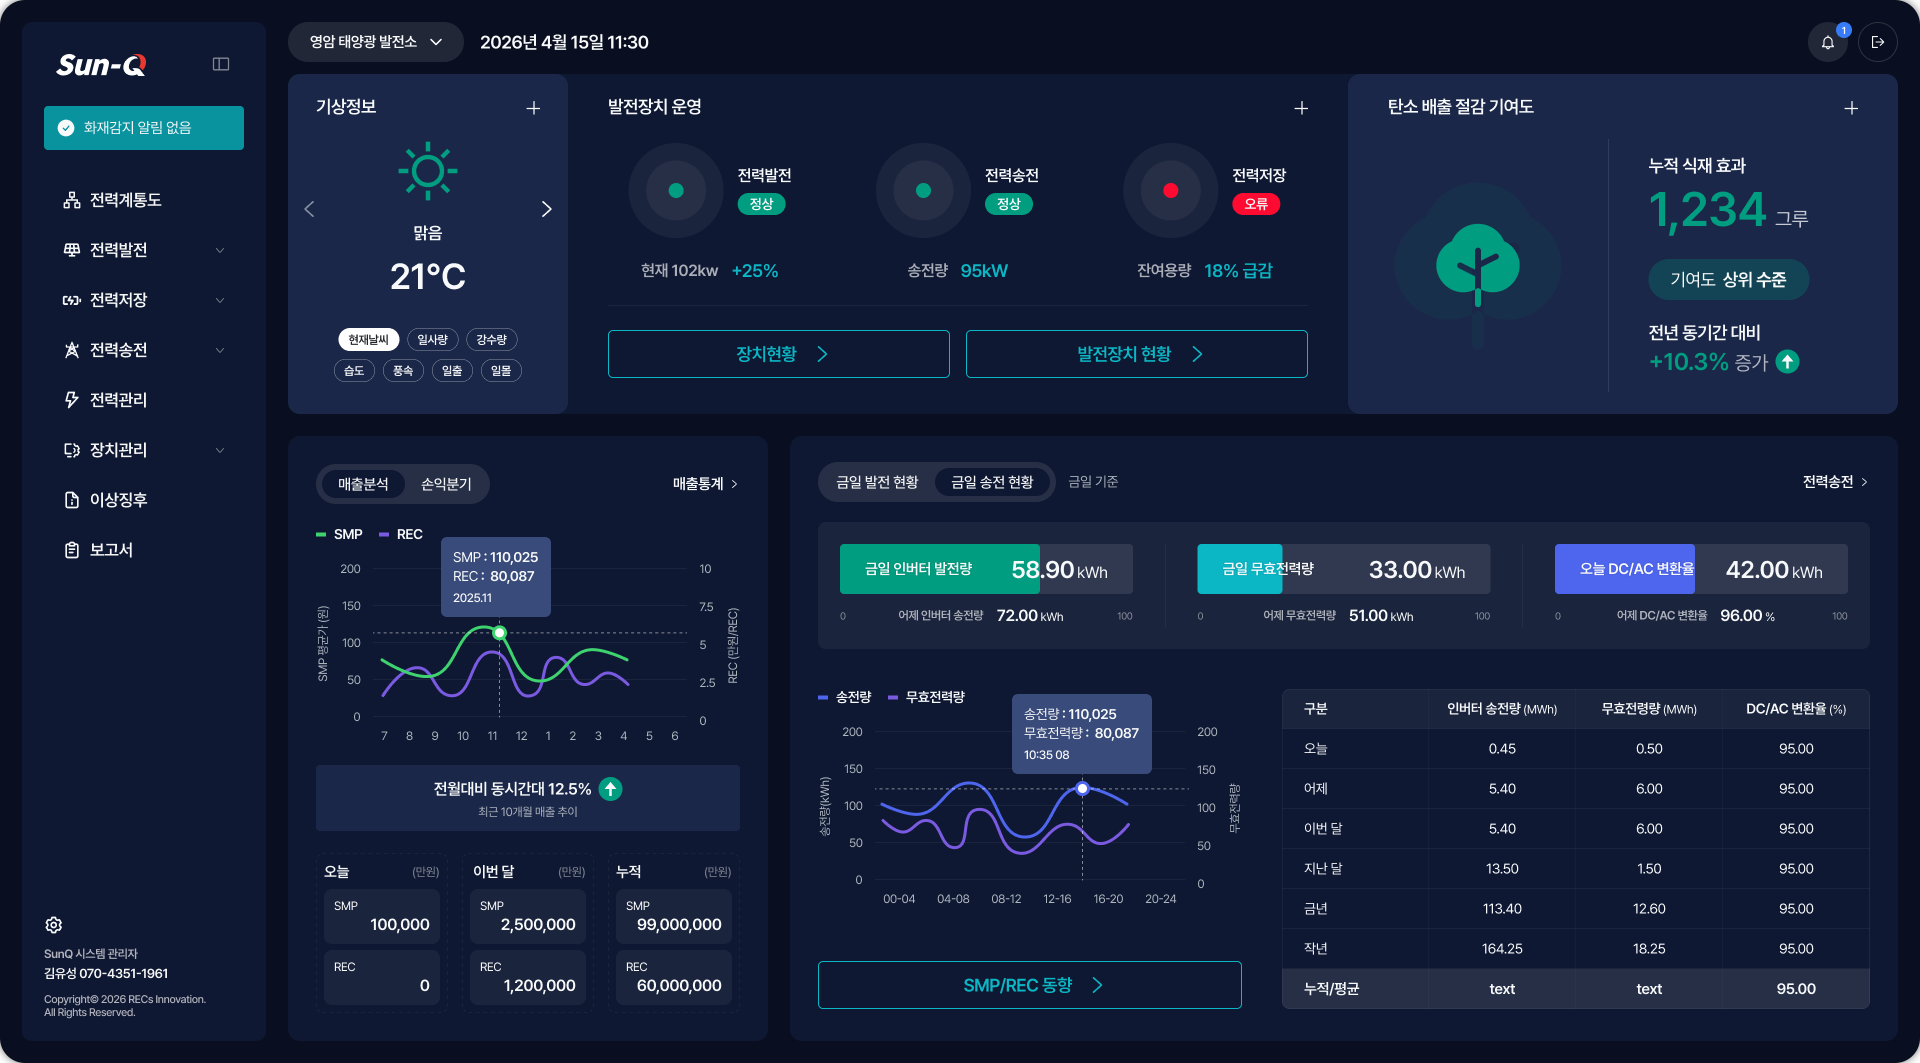The image size is (1920, 1063).
Task: Click plus icon on 발전장치 운영 card
Action: [1301, 108]
